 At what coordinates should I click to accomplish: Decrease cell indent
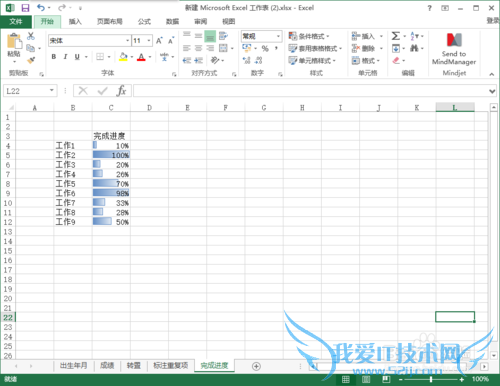187,60
